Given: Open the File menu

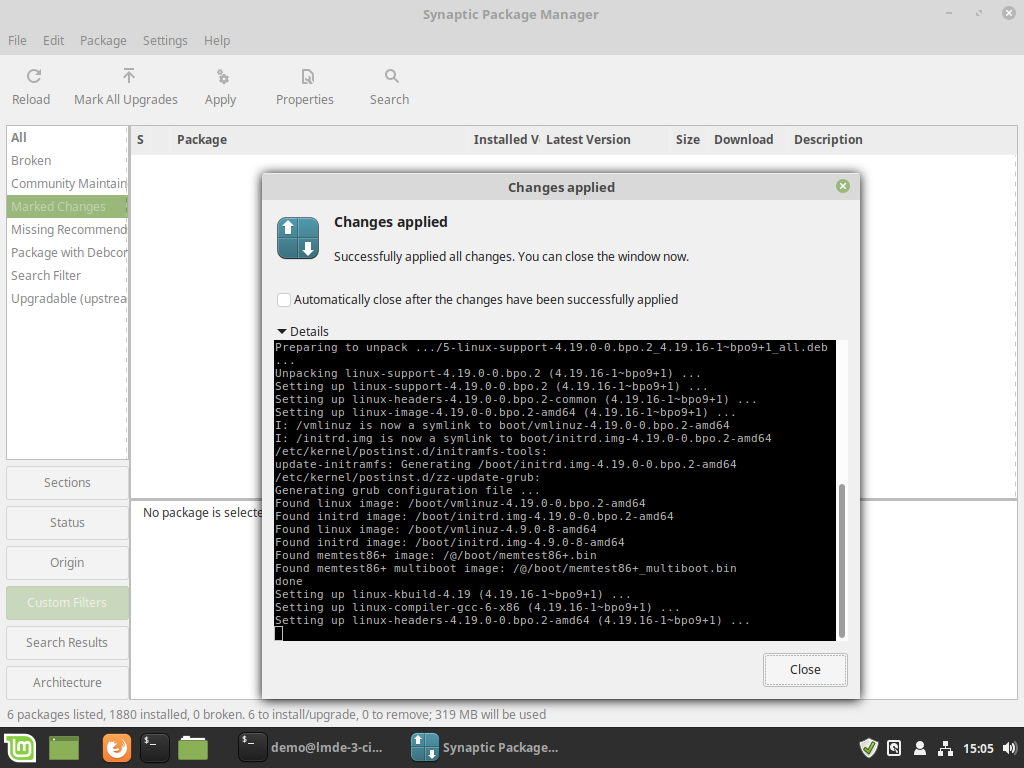Looking at the screenshot, I should click(18, 40).
